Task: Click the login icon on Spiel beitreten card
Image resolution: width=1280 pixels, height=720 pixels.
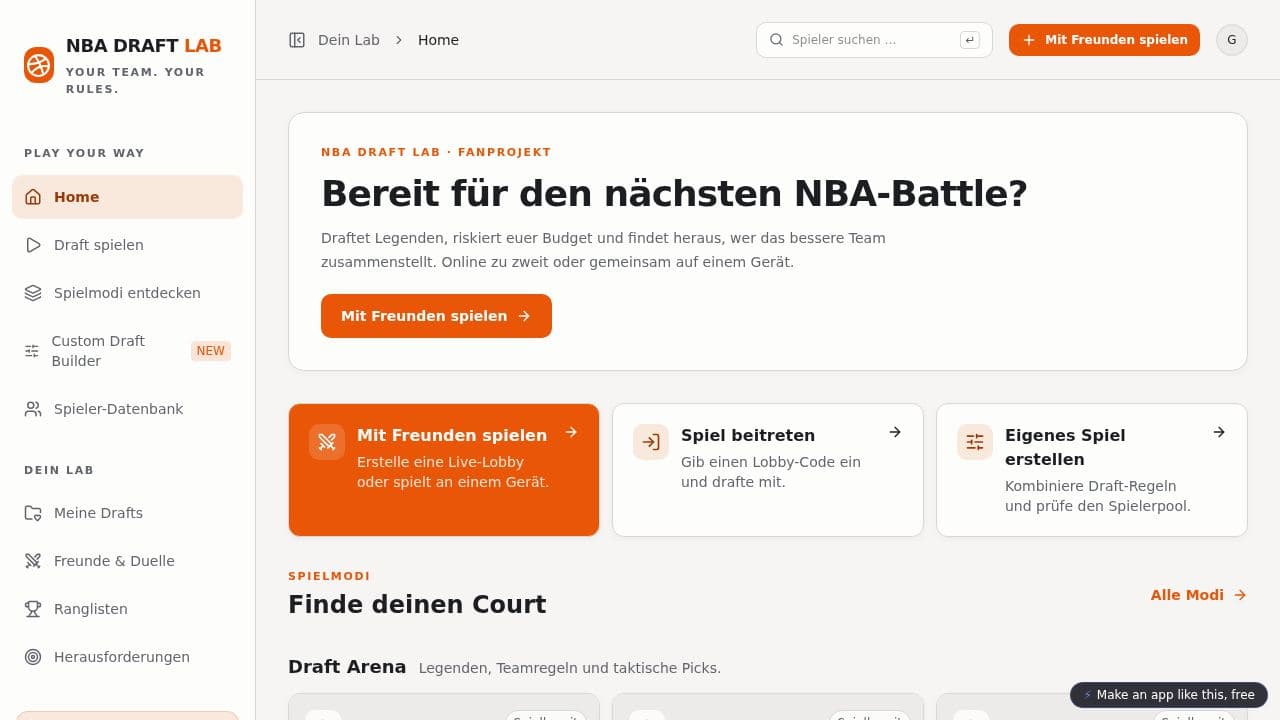Action: 651,442
